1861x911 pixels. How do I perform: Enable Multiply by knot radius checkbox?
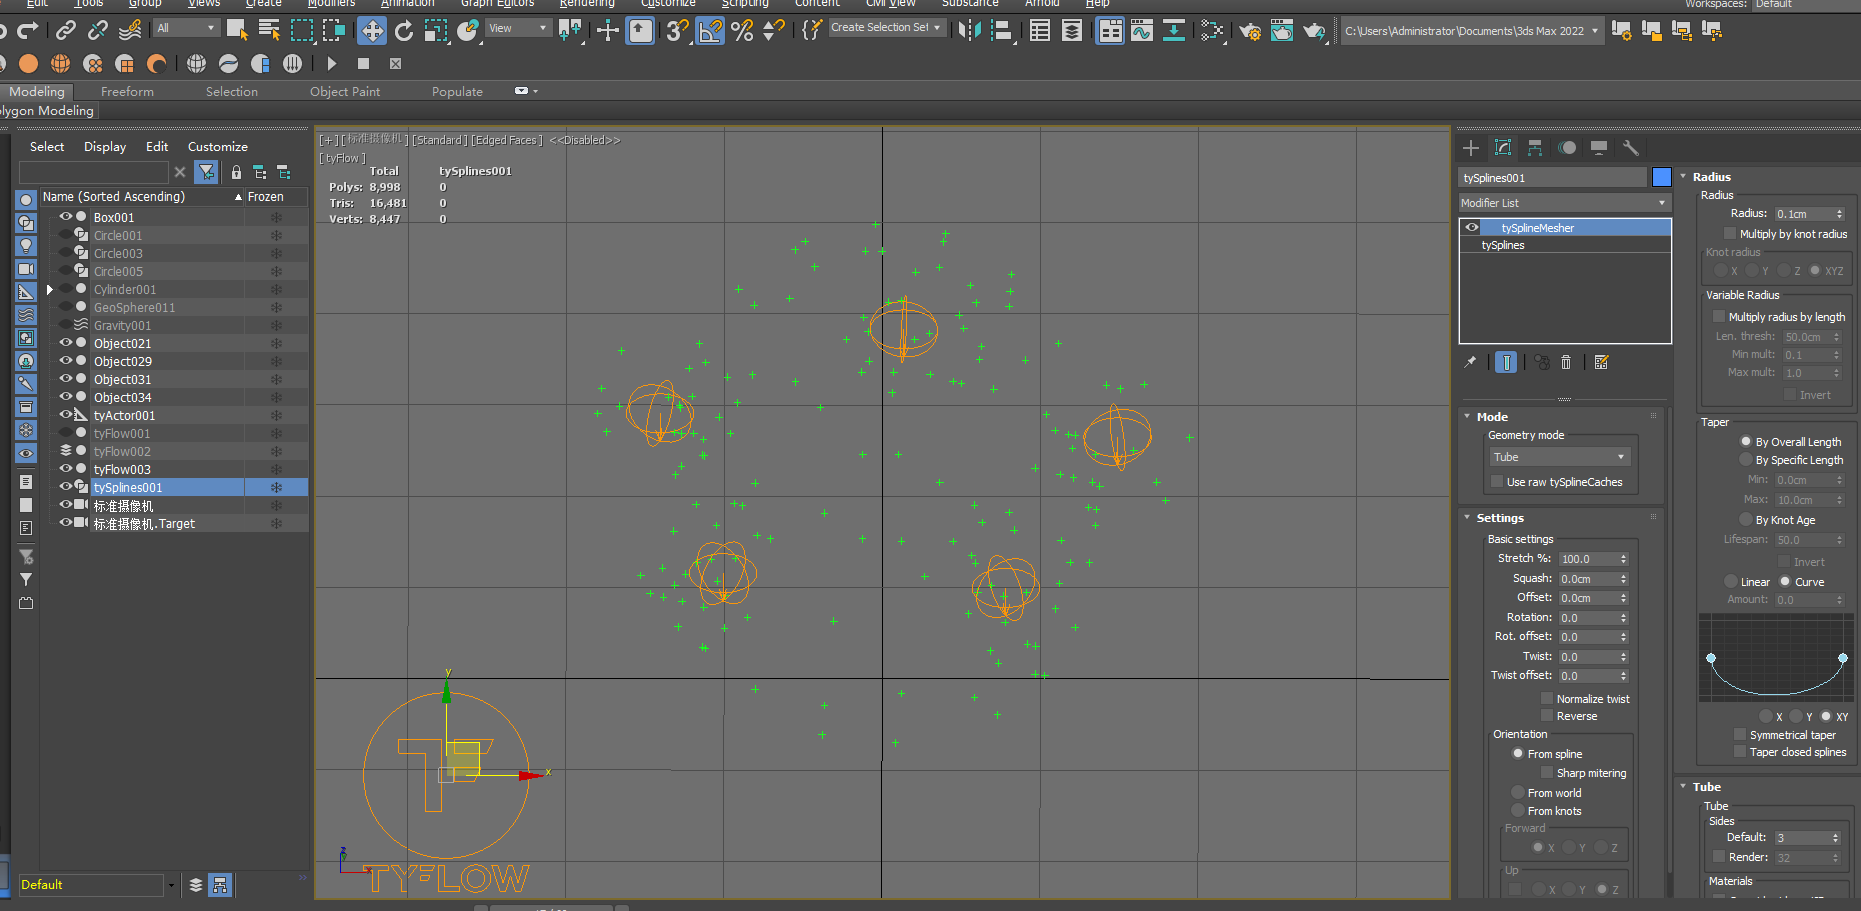(x=1730, y=233)
